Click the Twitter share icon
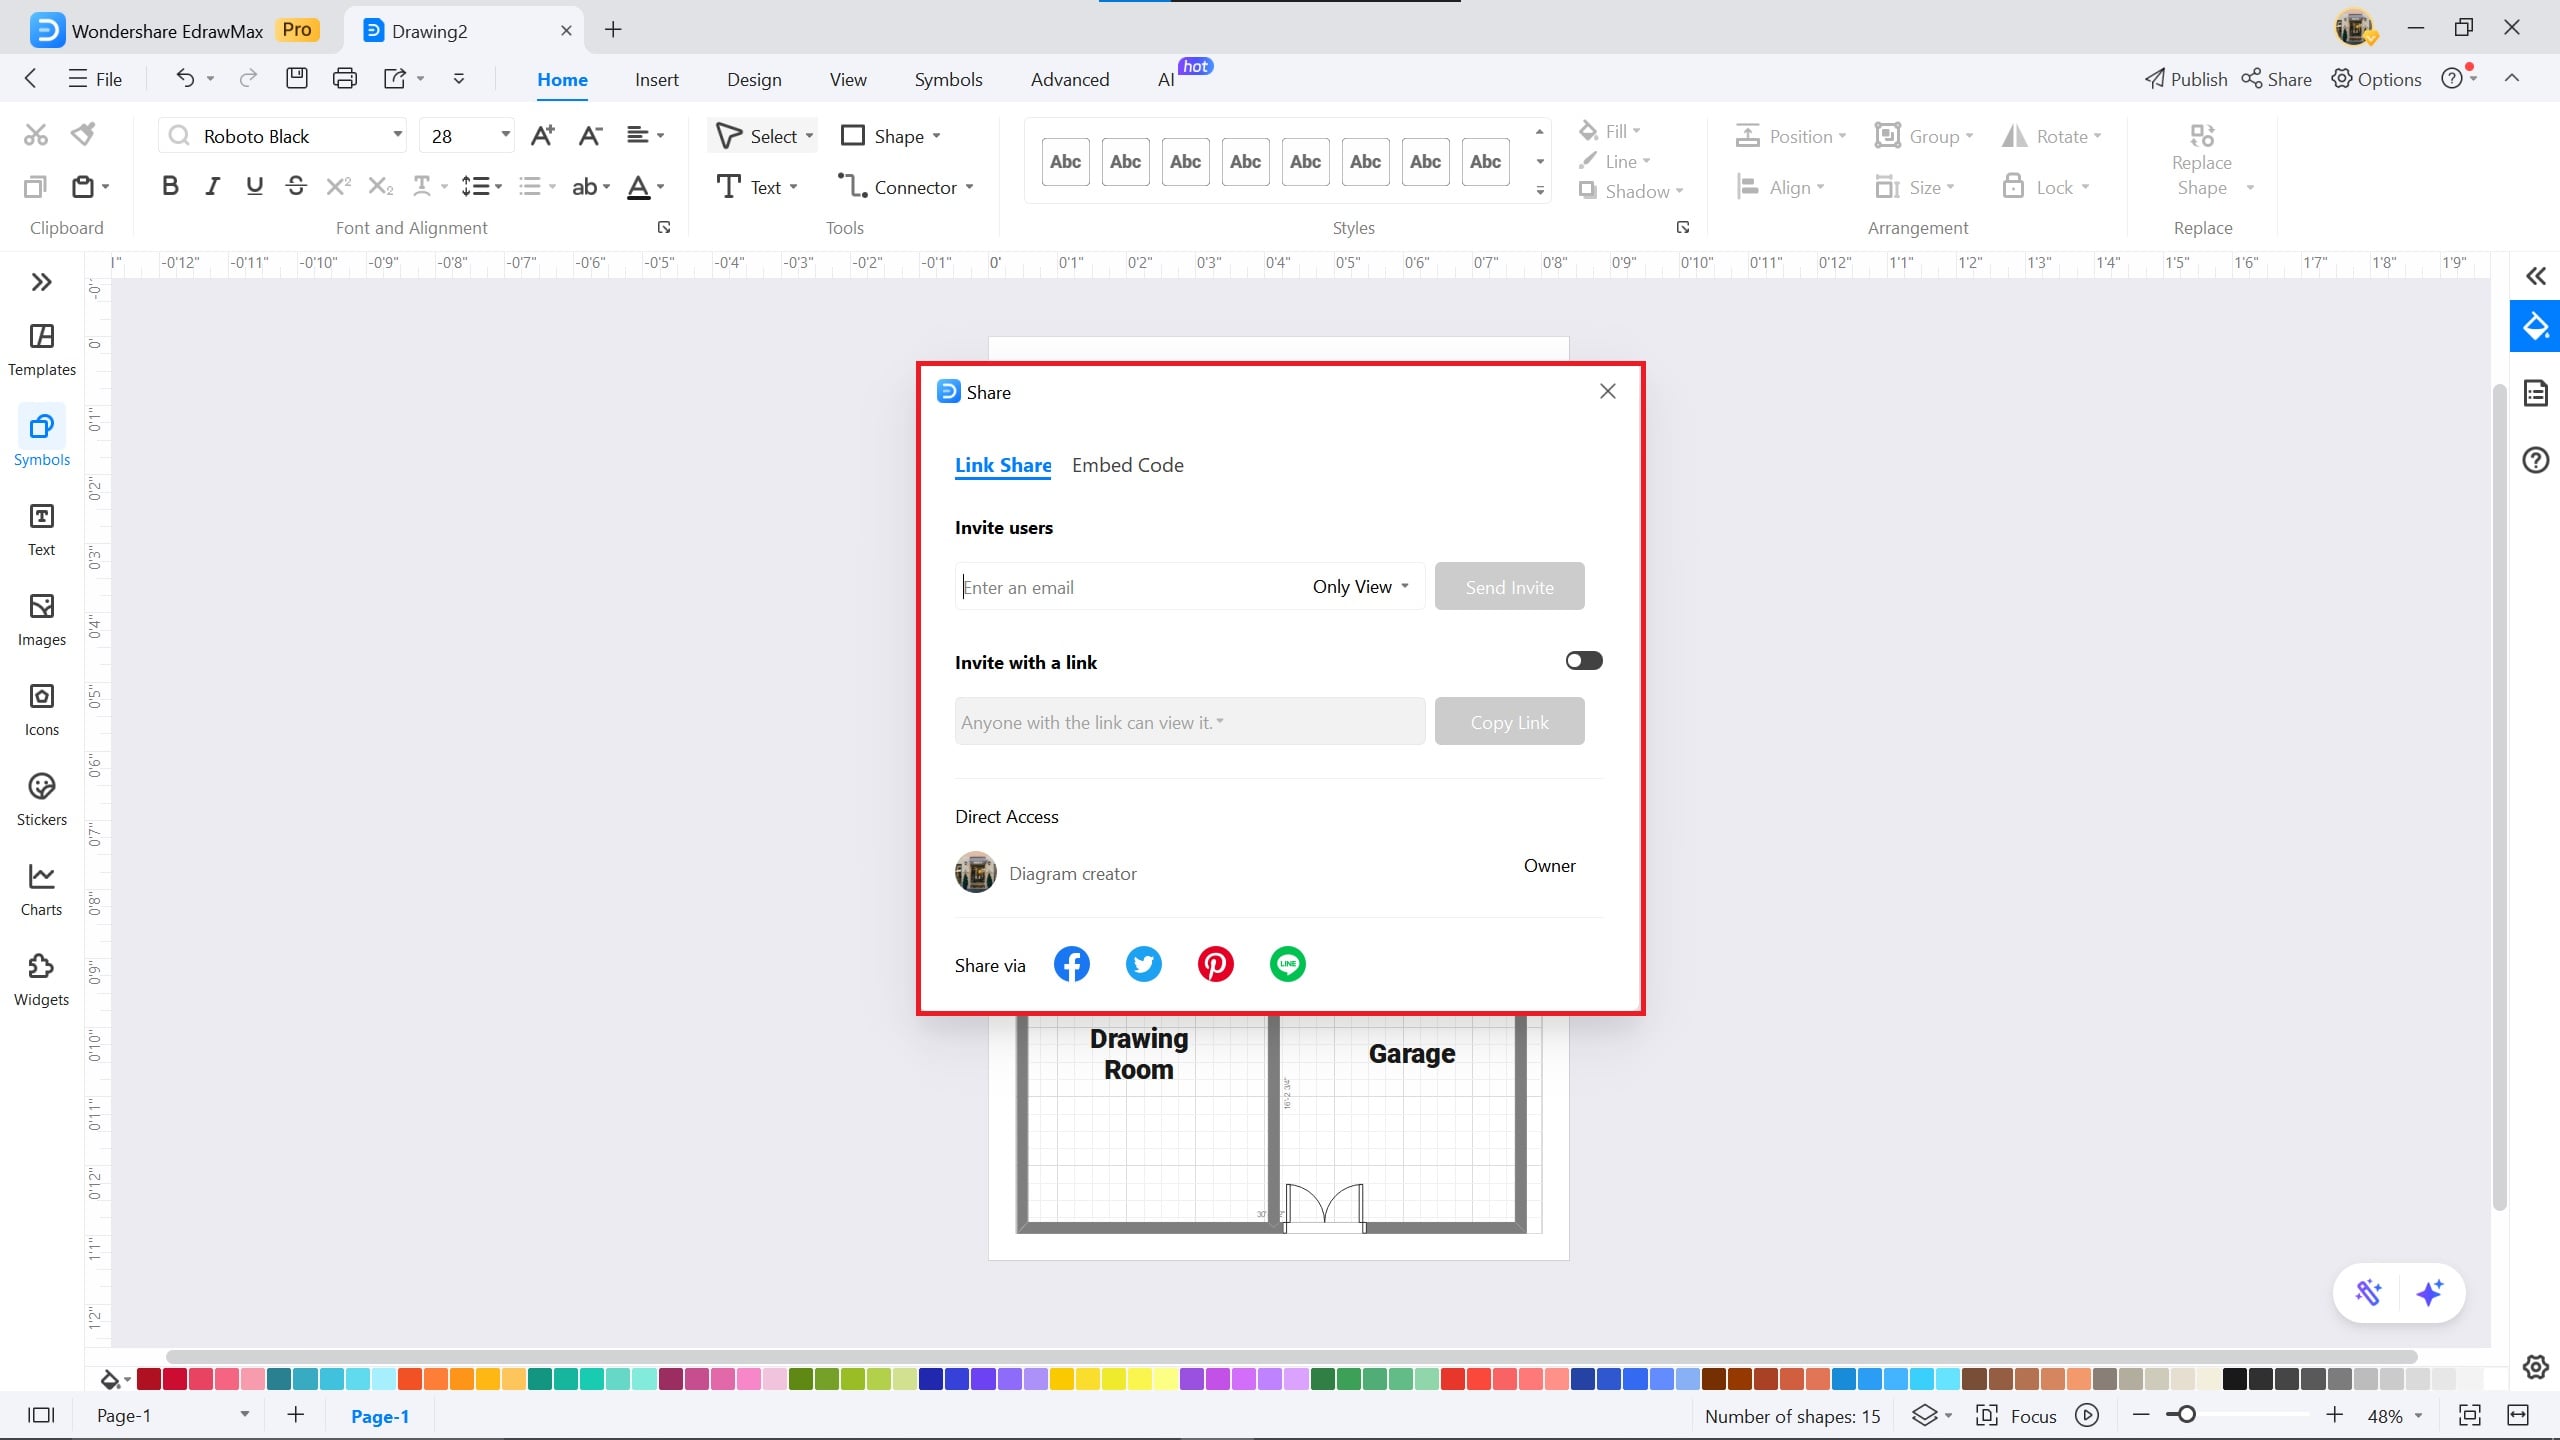The width and height of the screenshot is (2560, 1440). (1143, 964)
